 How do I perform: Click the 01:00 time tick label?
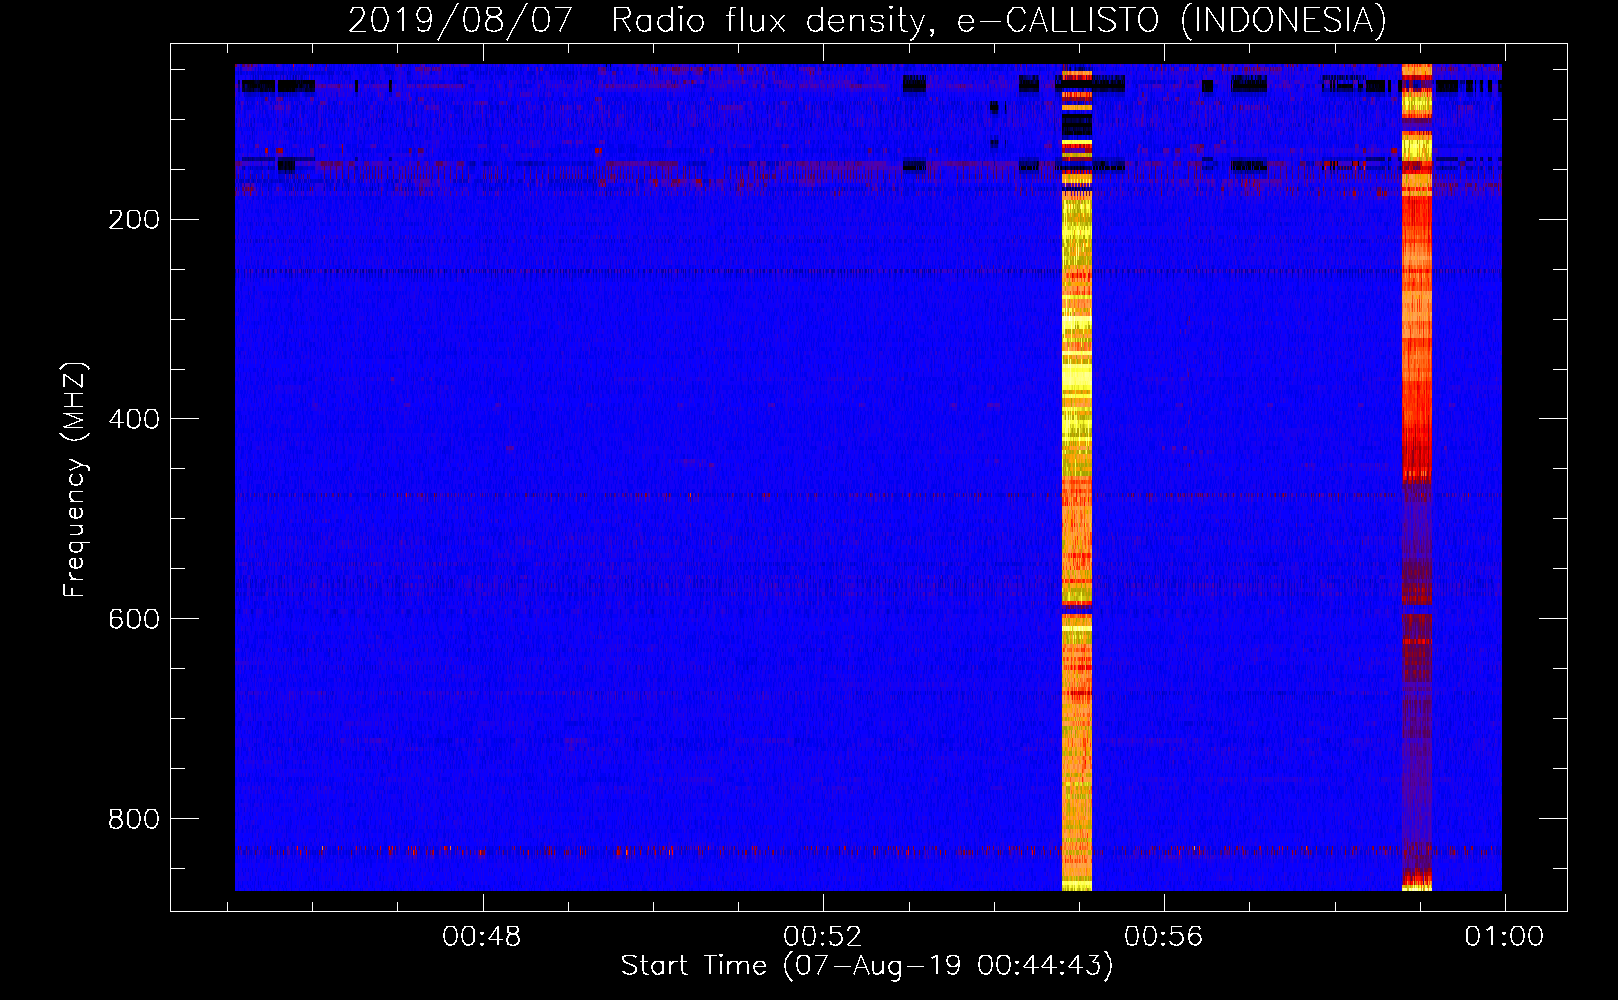pyautogui.click(x=1504, y=937)
